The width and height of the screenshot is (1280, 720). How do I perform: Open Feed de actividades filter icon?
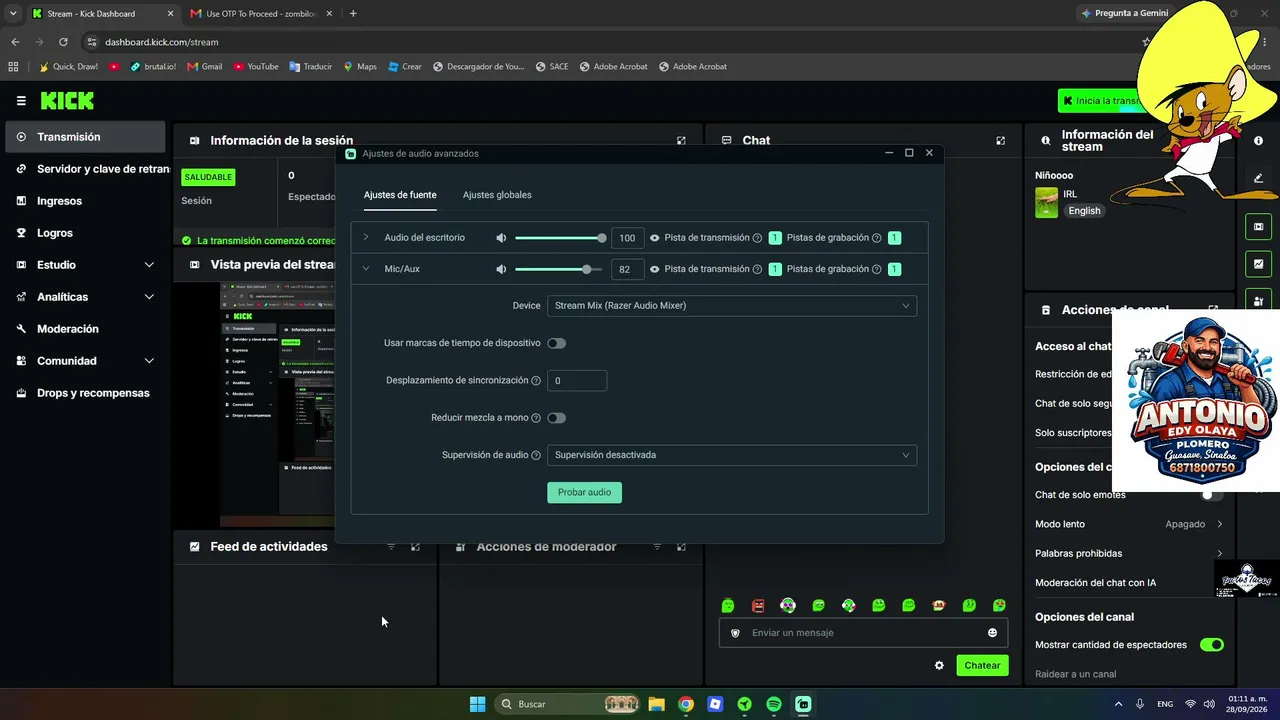(x=391, y=547)
